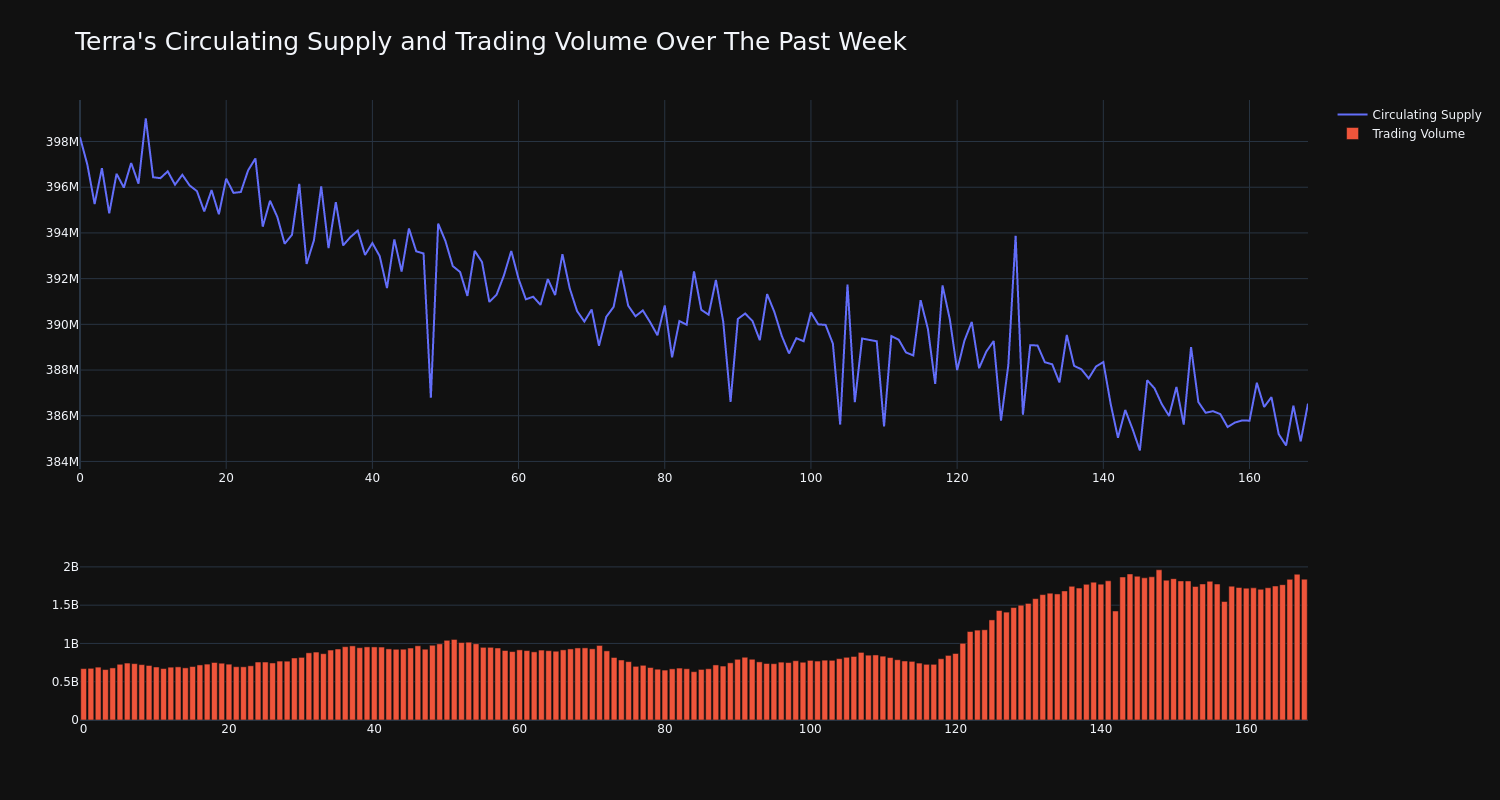Image resolution: width=1500 pixels, height=800 pixels.
Task: Click the 396M y-axis label
Action: pyautogui.click(x=62, y=187)
